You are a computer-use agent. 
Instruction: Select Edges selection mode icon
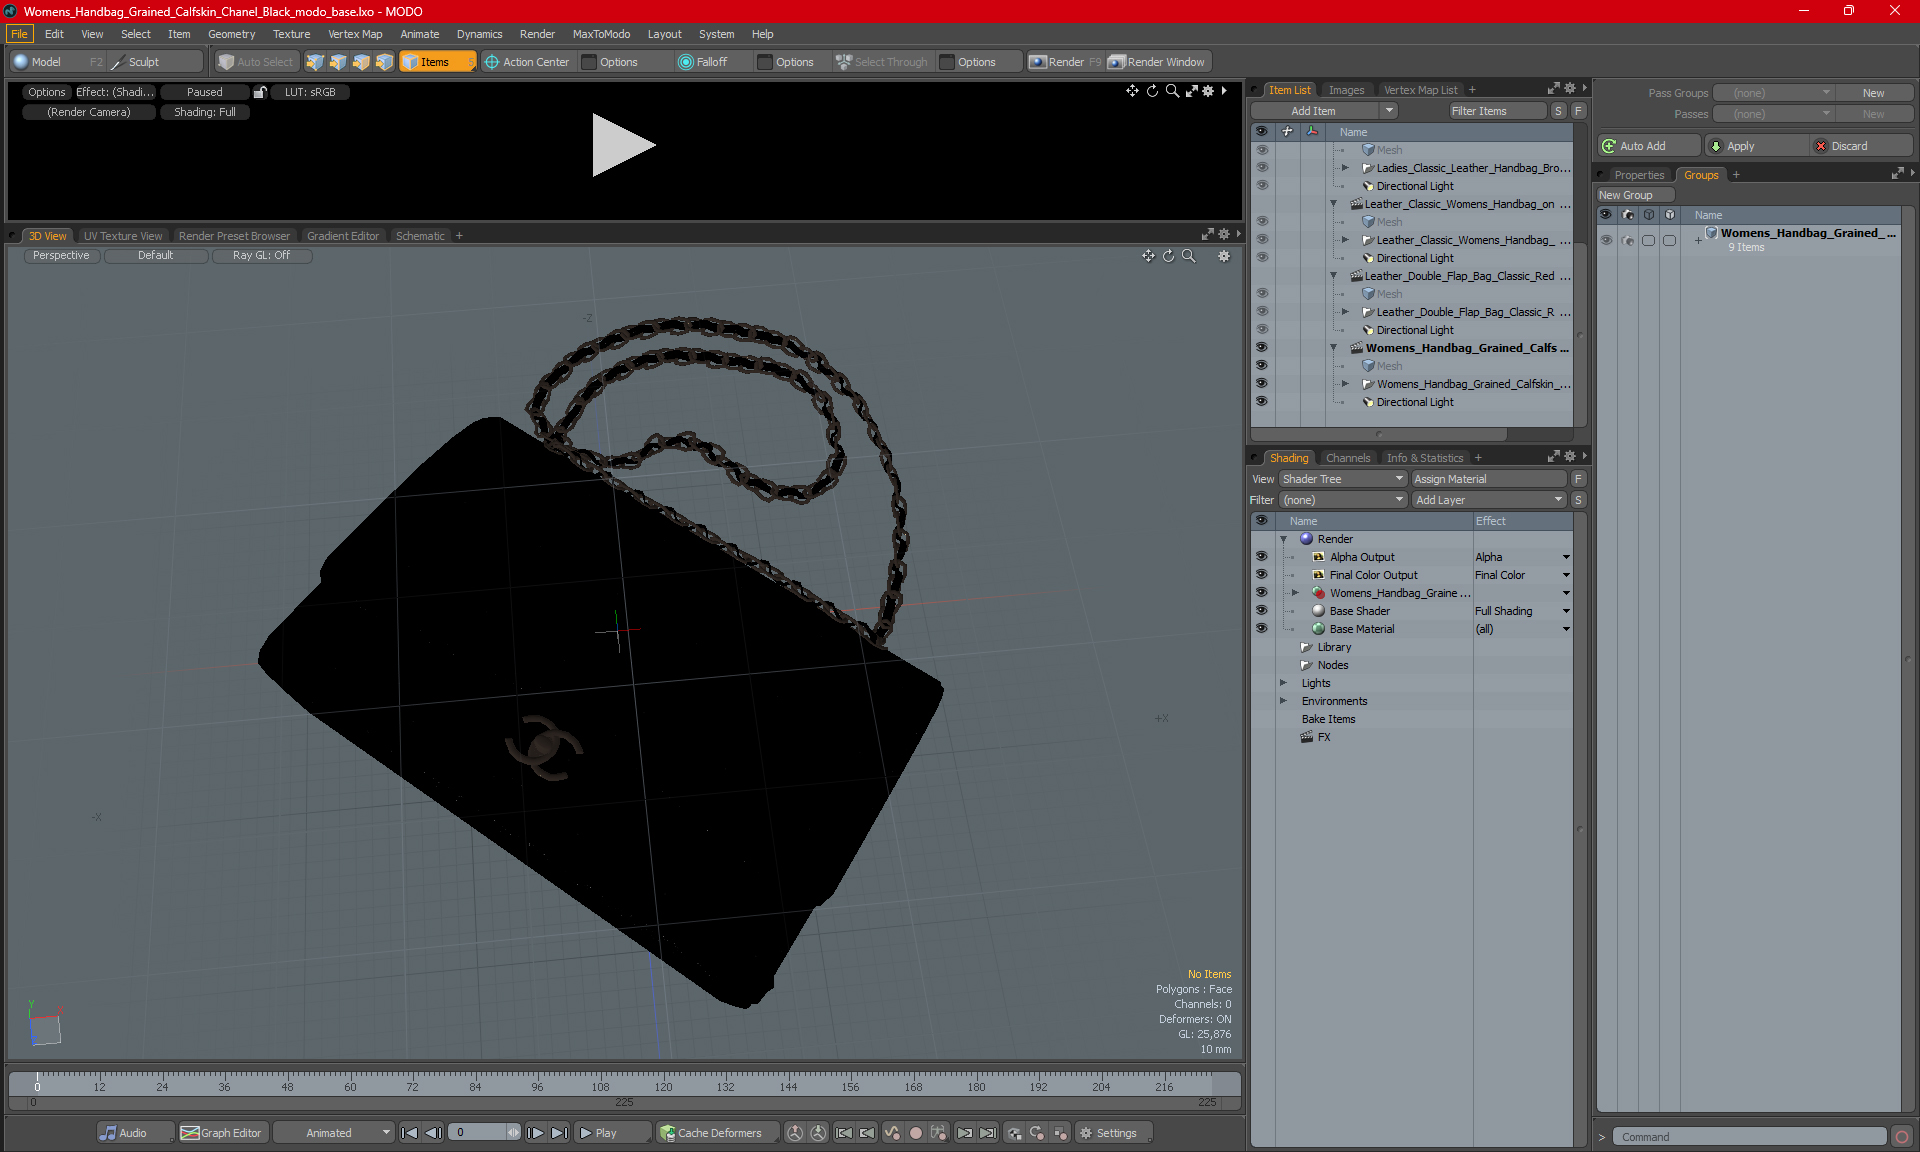pyautogui.click(x=338, y=62)
